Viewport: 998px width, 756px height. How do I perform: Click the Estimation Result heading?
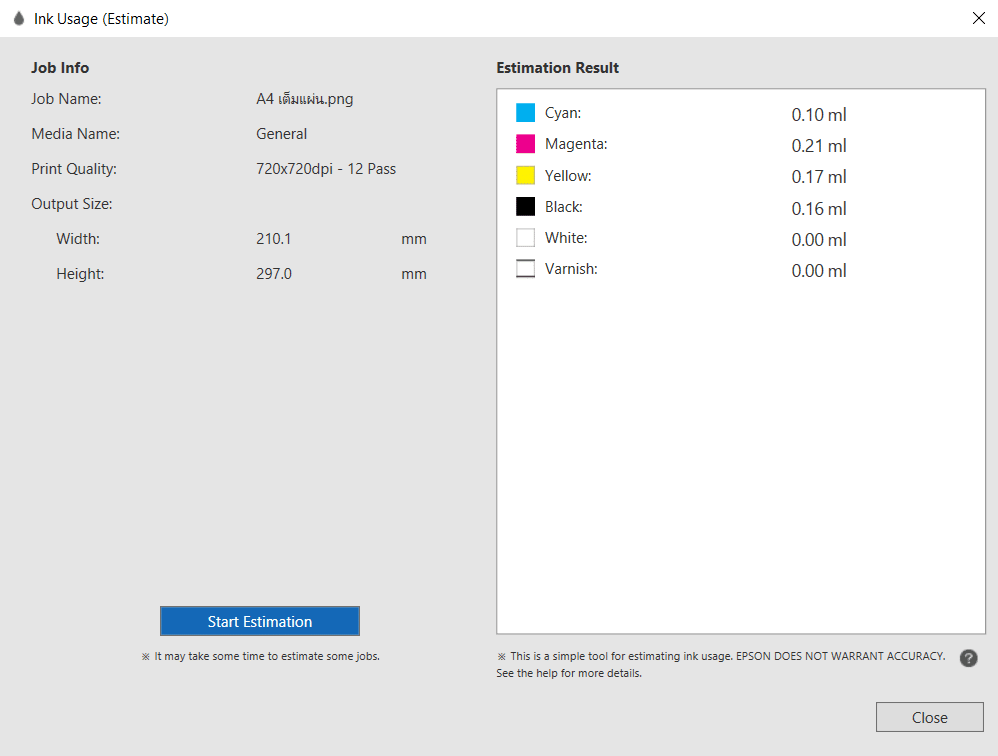[557, 68]
